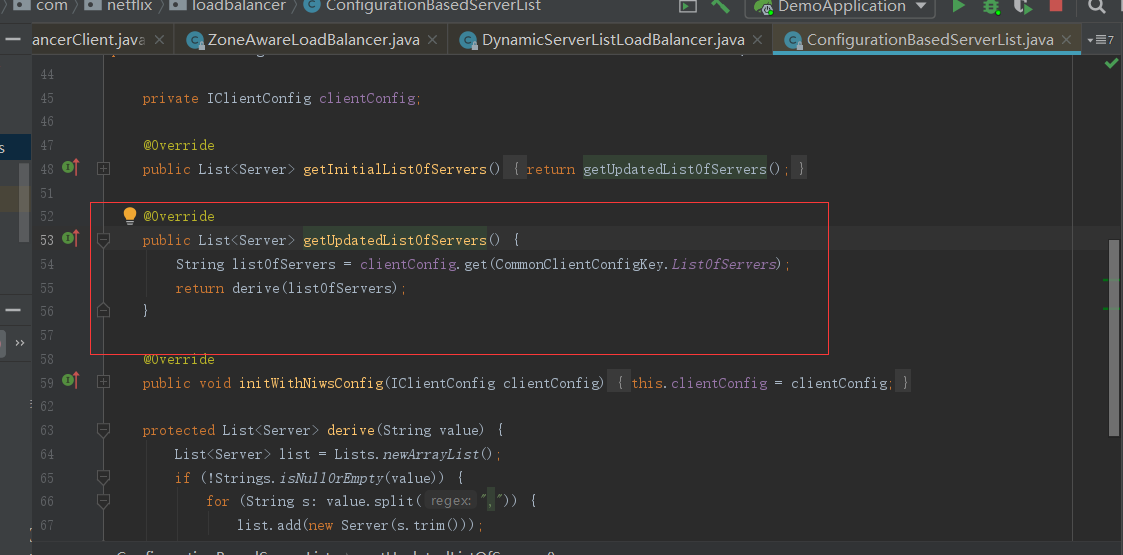Hide the side panel with the top minus icon

coord(12,39)
